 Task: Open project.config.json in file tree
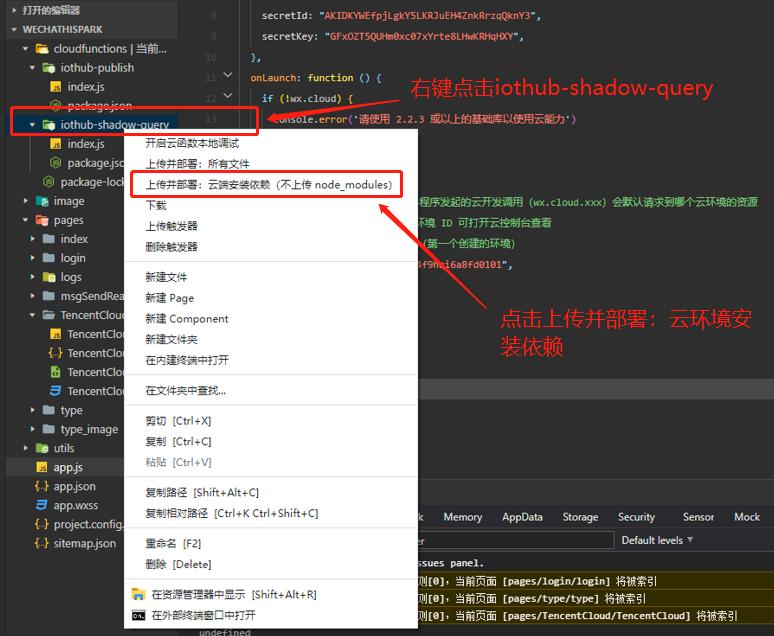click(x=88, y=524)
